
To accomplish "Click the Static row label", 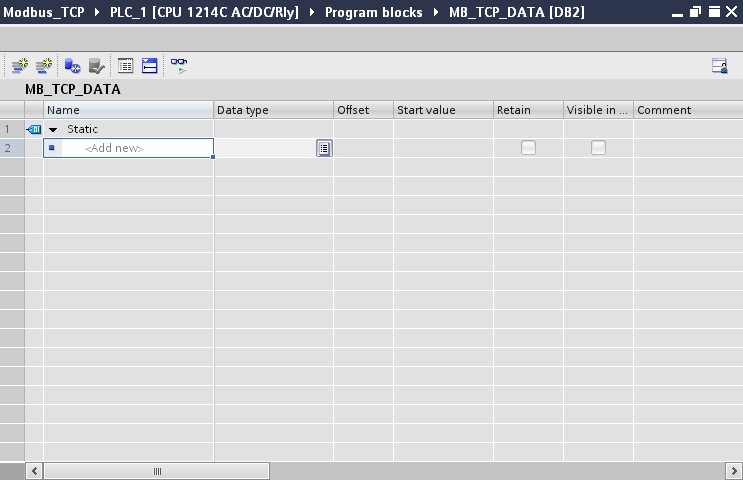I will tap(82, 129).
